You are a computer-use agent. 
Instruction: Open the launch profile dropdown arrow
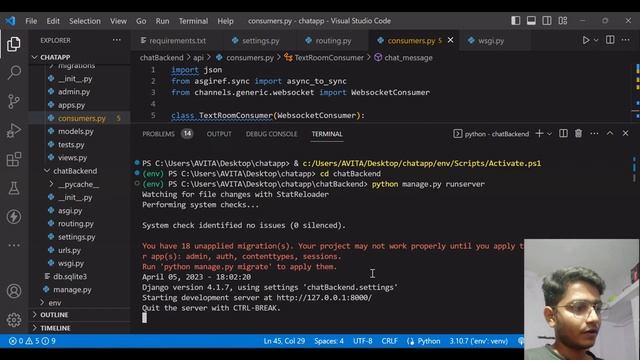[549, 133]
